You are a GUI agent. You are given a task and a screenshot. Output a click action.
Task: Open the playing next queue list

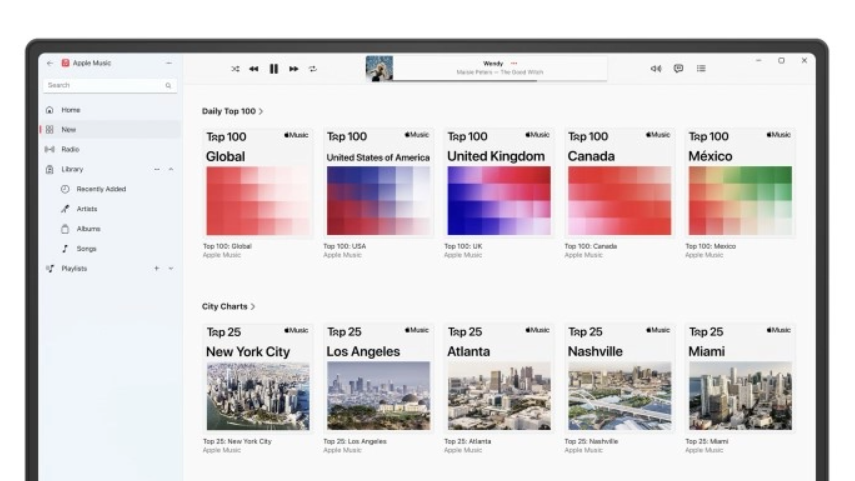(701, 69)
